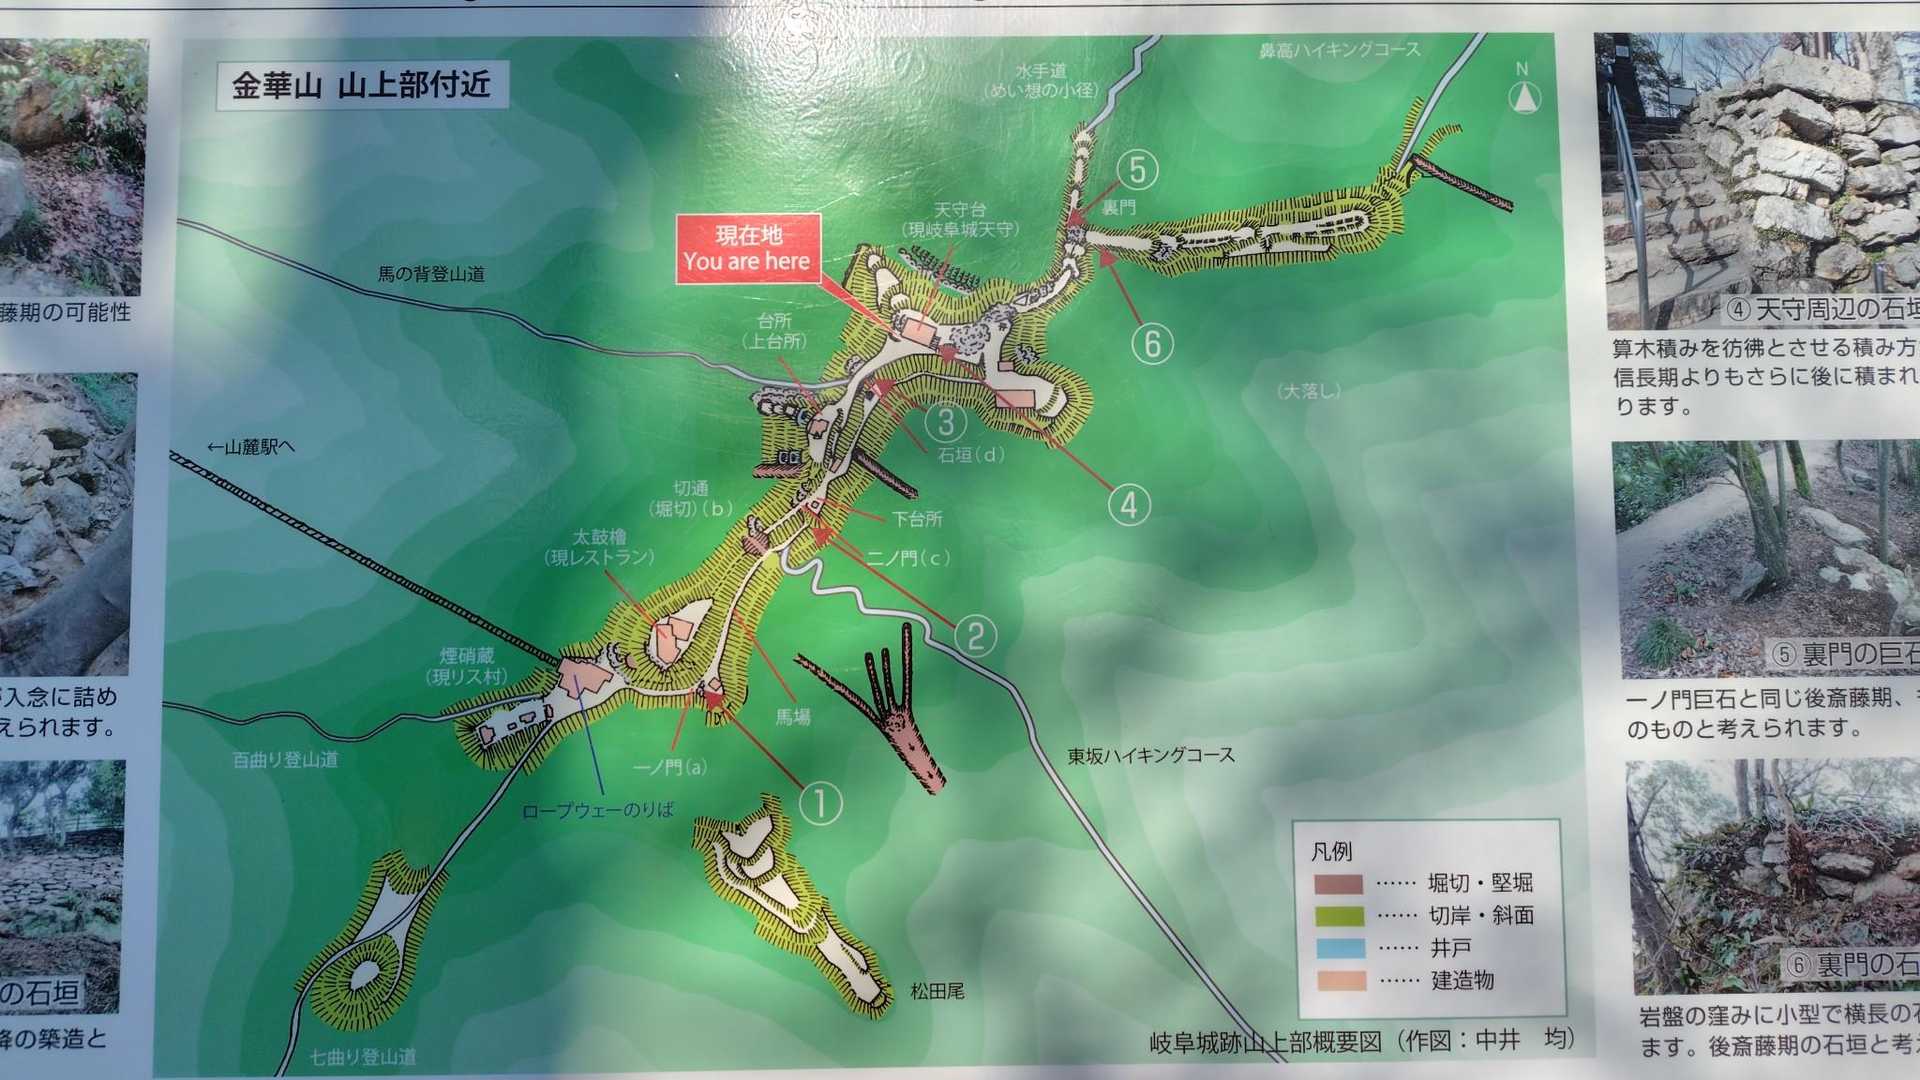
Task: Click the brown 堀切・竪堀 legend swatch
Action: click(1338, 884)
